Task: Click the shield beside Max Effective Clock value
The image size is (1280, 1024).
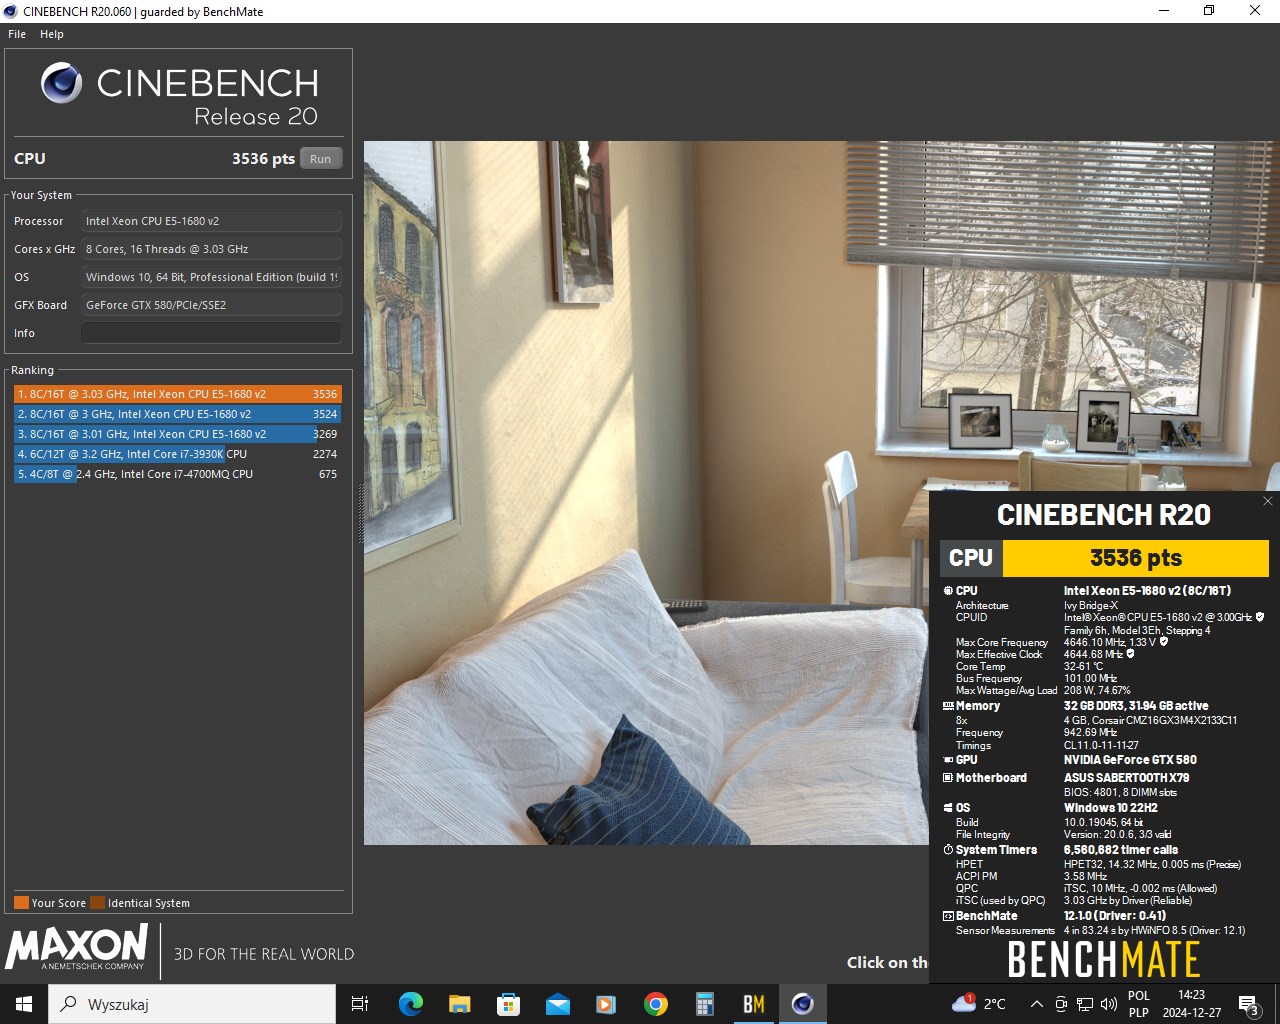Action: point(1131,654)
